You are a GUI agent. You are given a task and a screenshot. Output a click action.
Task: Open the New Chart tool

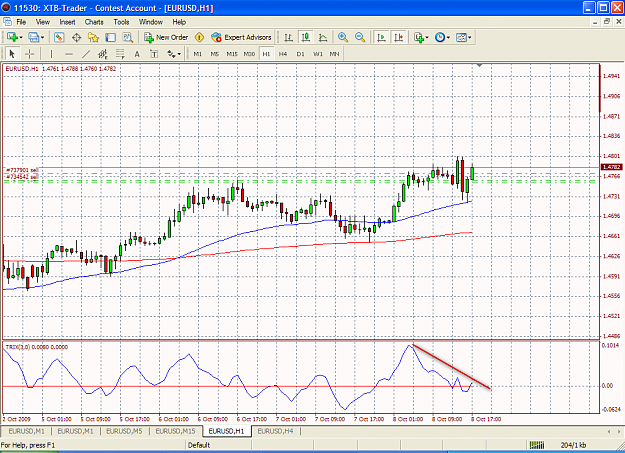[12, 37]
